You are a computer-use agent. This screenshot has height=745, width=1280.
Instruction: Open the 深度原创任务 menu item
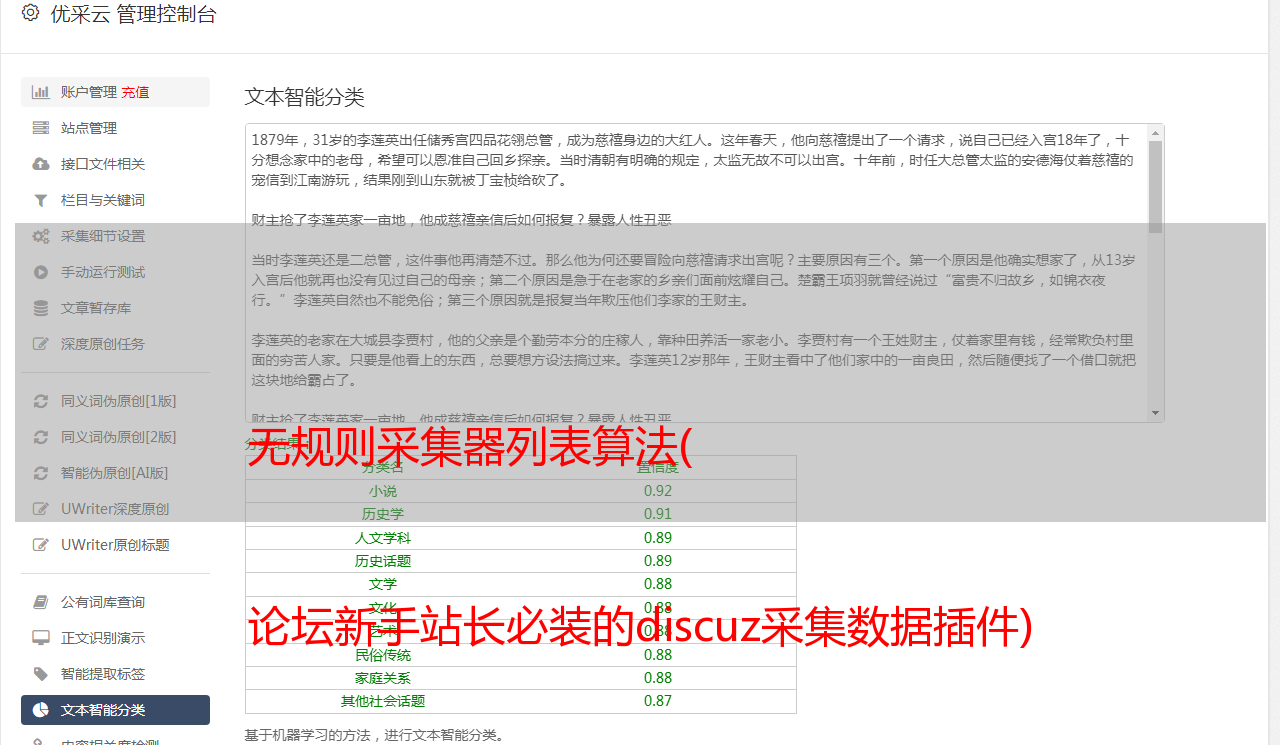(x=115, y=344)
